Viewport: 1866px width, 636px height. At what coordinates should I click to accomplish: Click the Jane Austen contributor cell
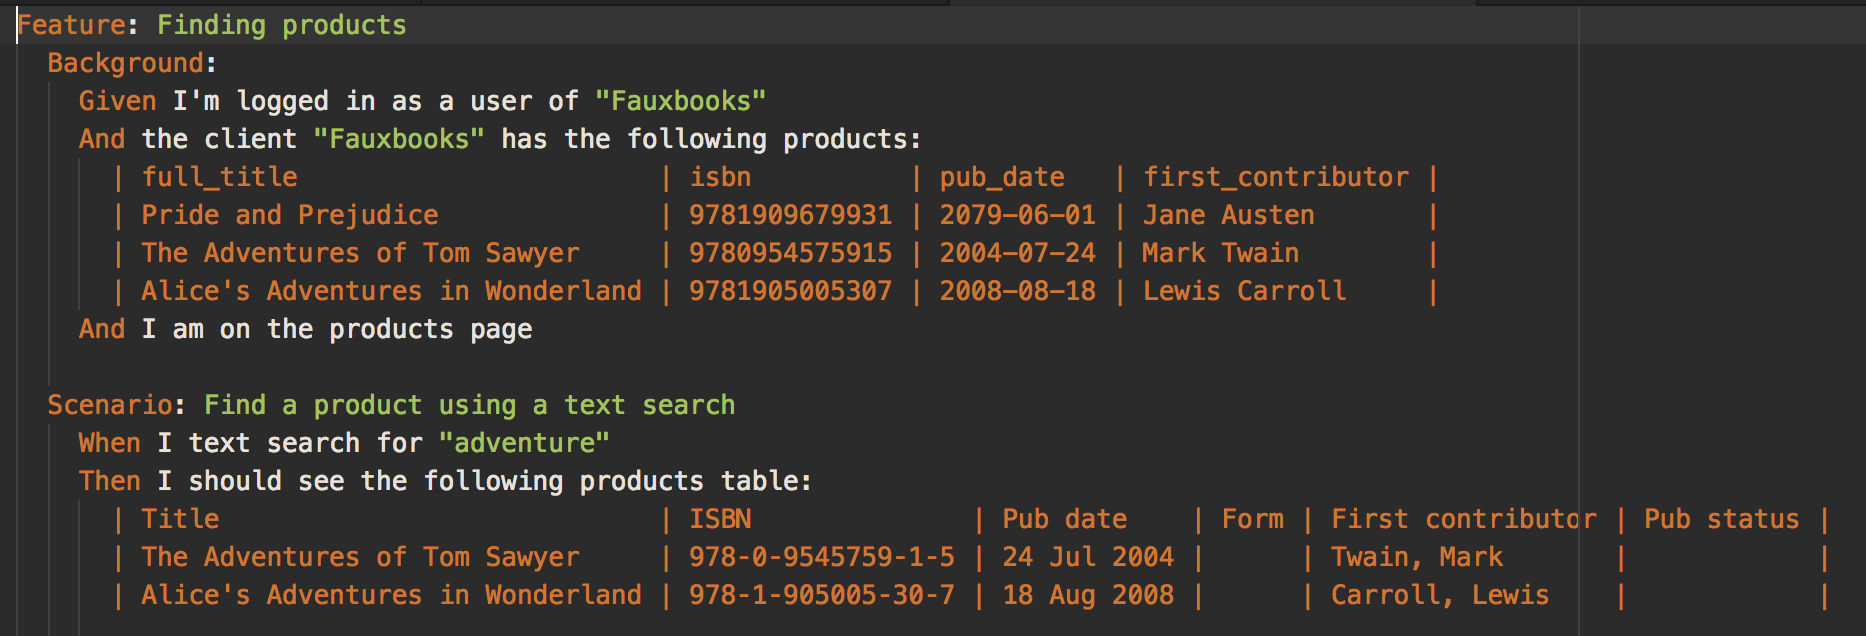tap(1228, 215)
